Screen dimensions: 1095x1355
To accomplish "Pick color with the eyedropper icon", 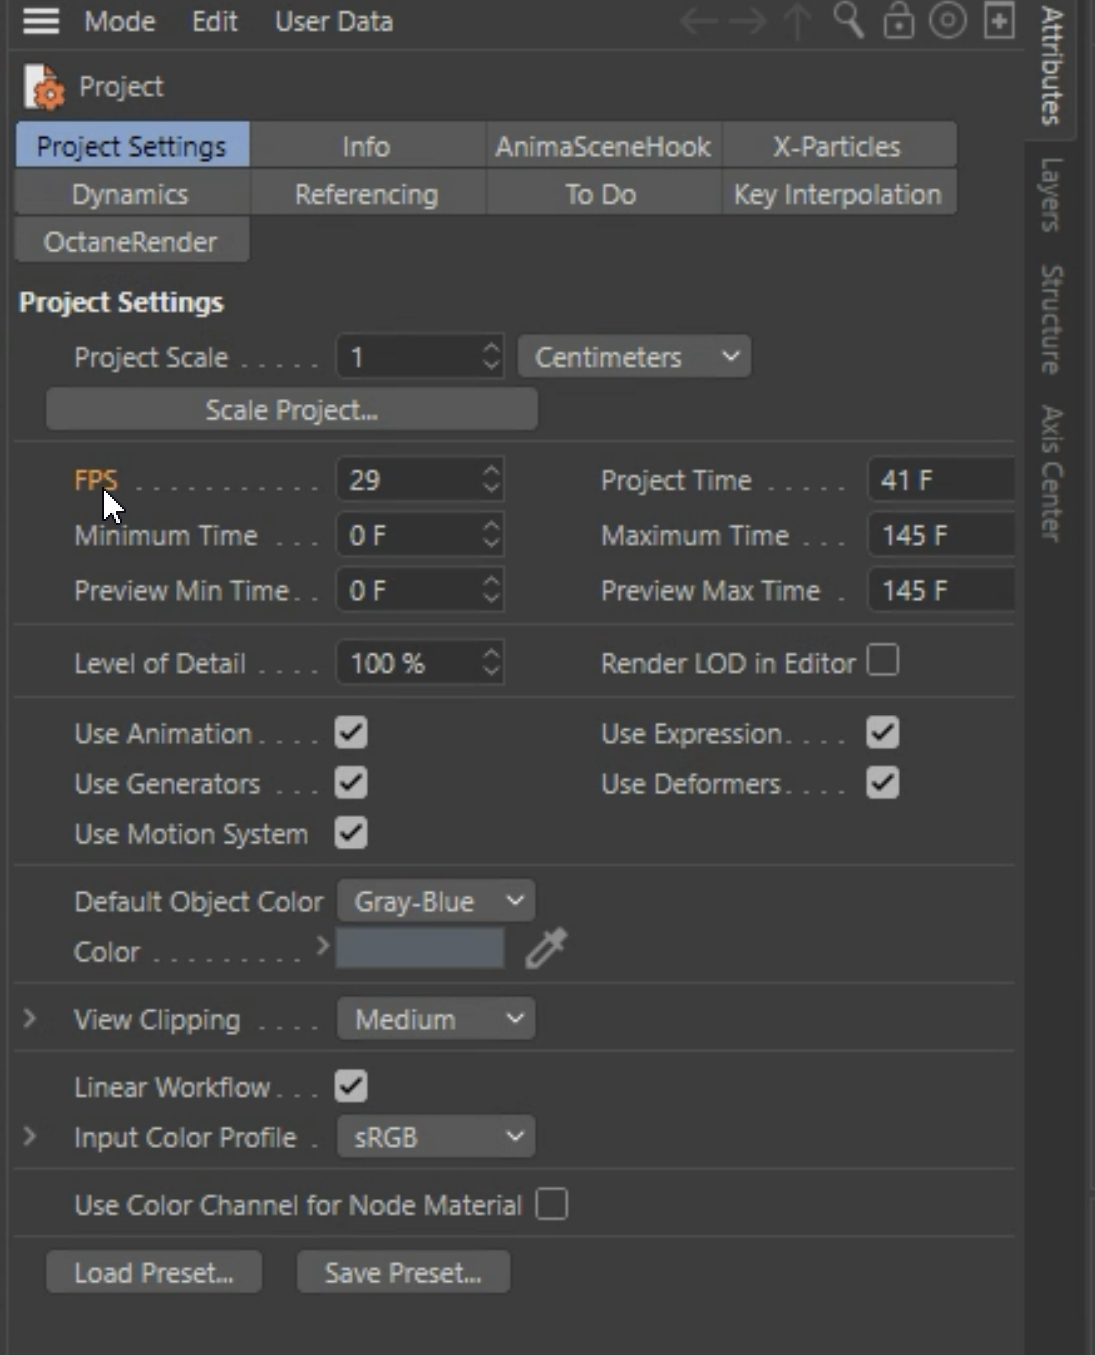I will point(546,949).
